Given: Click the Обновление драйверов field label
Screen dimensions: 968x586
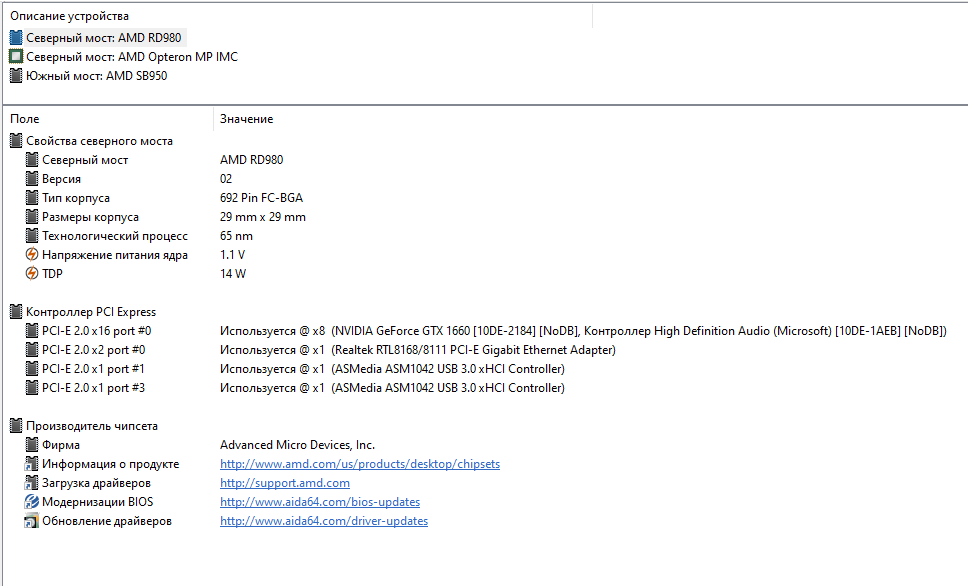Looking at the screenshot, I should 107,521.
